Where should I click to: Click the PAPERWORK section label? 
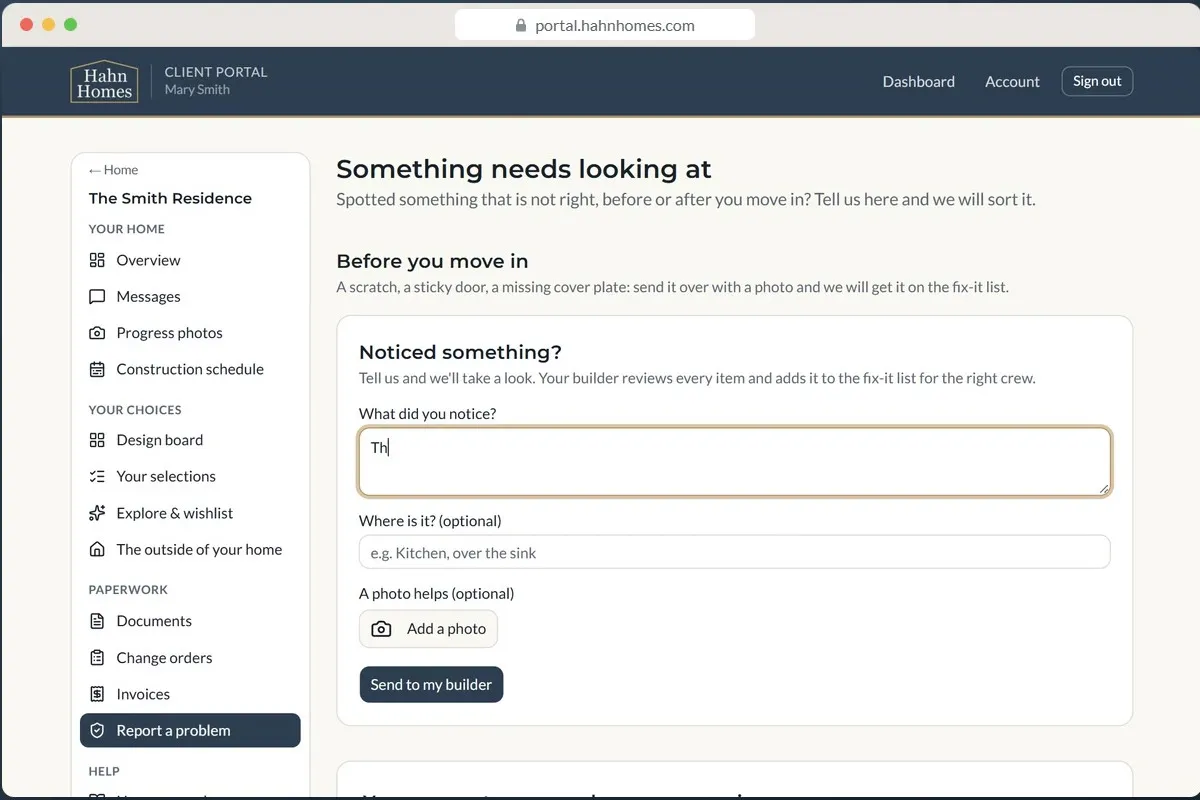tap(128, 590)
